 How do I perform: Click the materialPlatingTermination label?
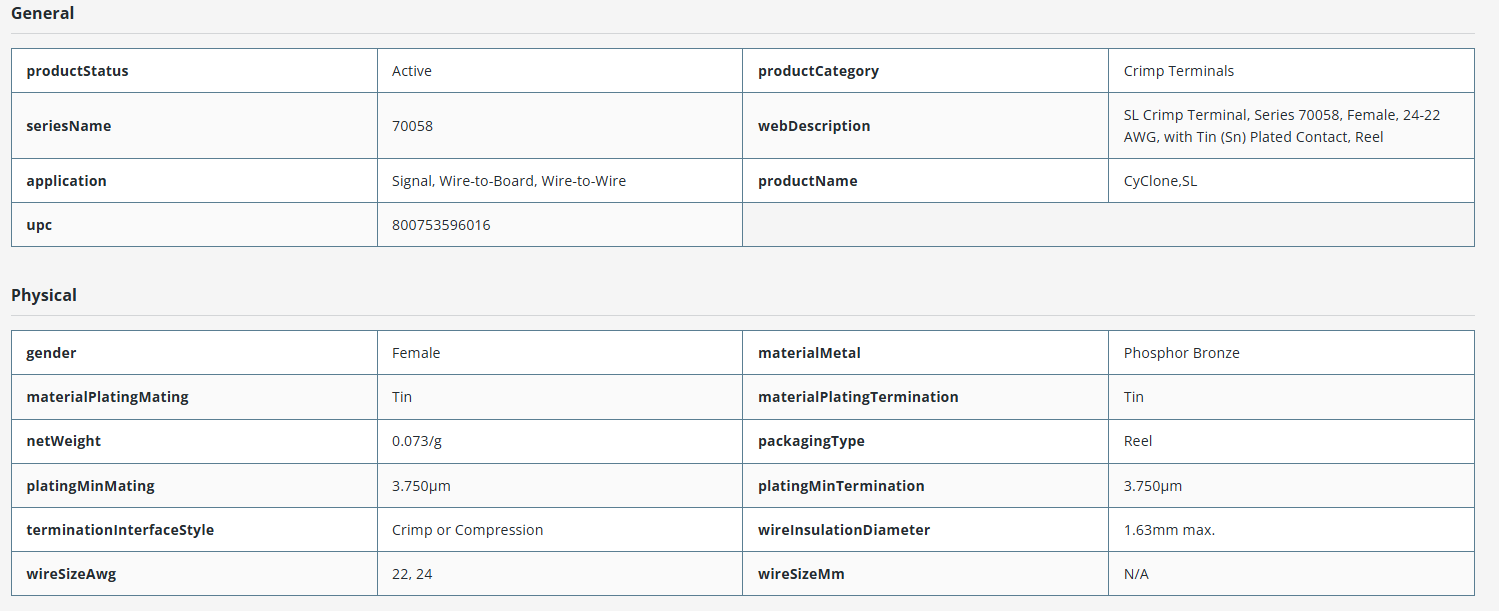coord(858,397)
